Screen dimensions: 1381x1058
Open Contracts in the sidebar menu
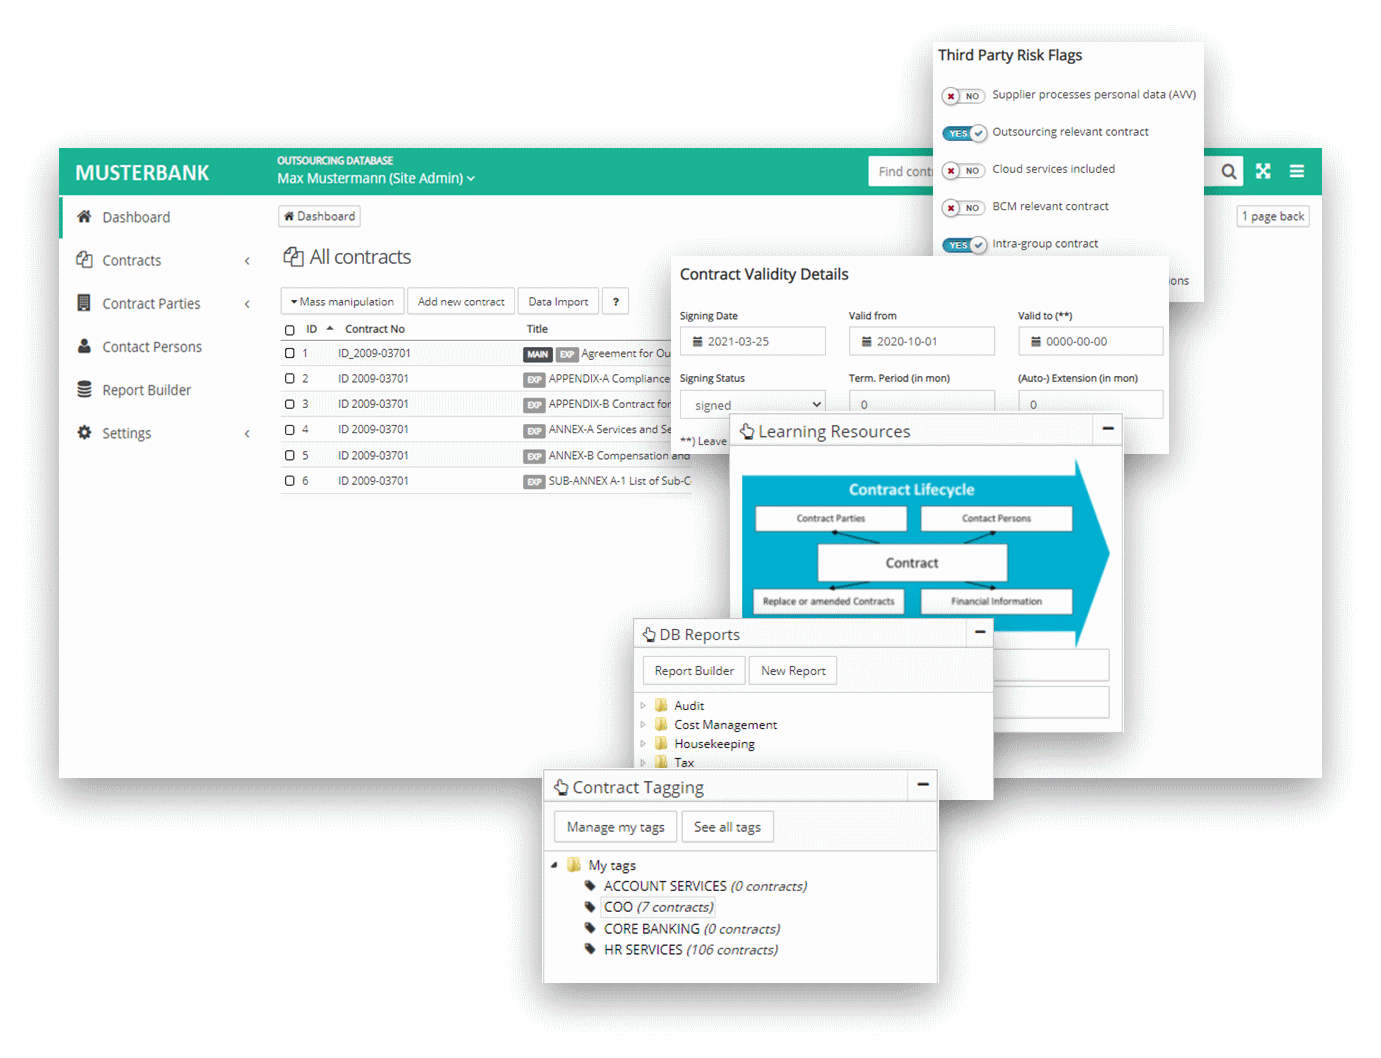point(132,260)
